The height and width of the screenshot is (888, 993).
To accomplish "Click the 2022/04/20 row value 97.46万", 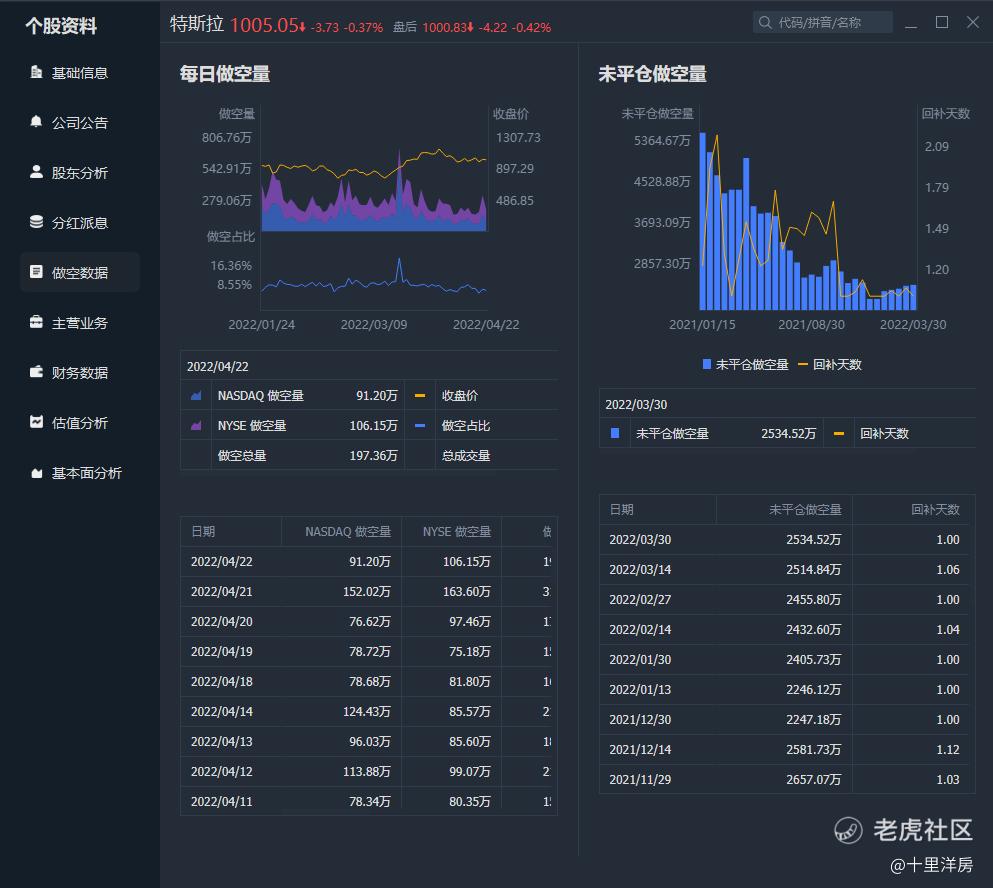I will 470,622.
